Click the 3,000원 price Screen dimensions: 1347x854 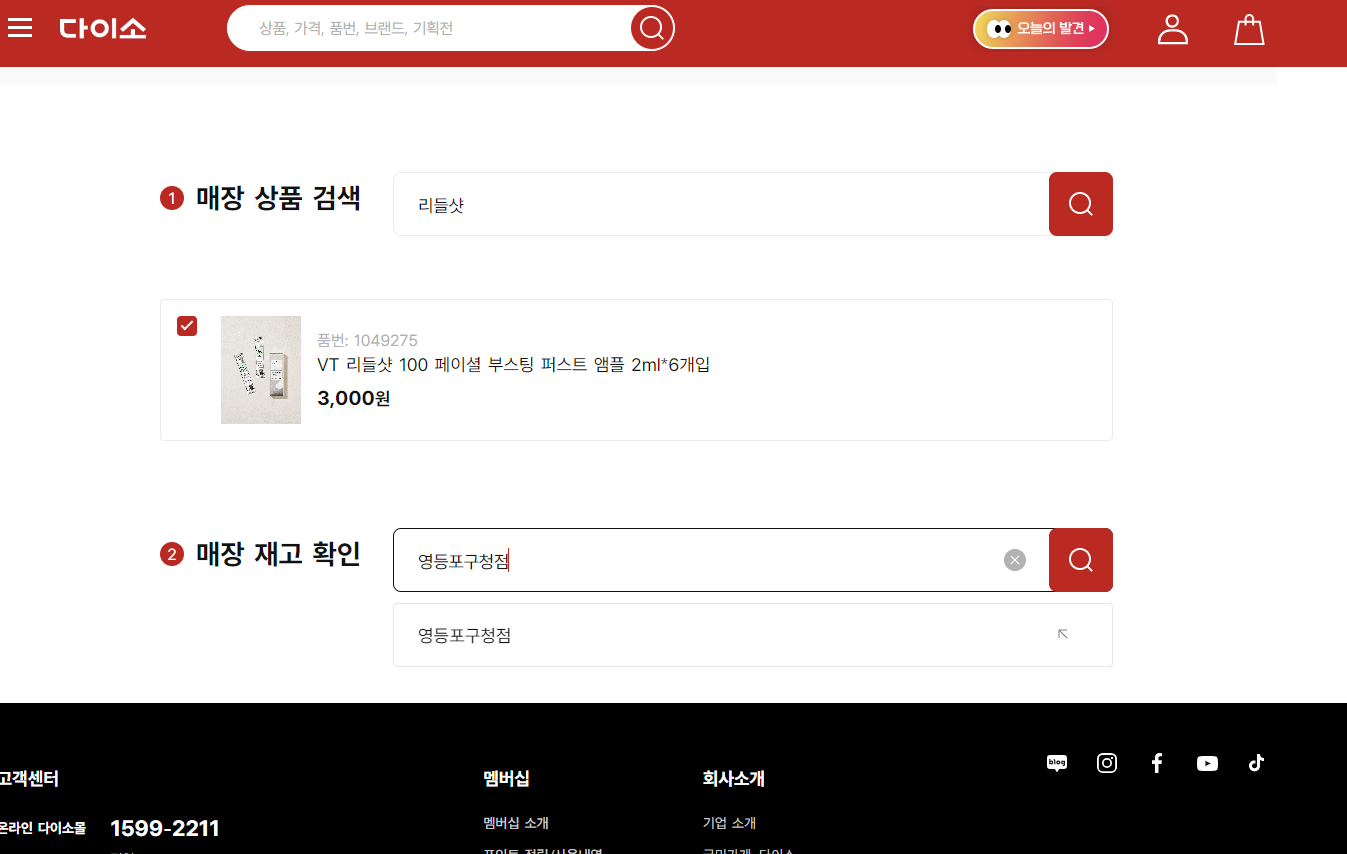354,399
